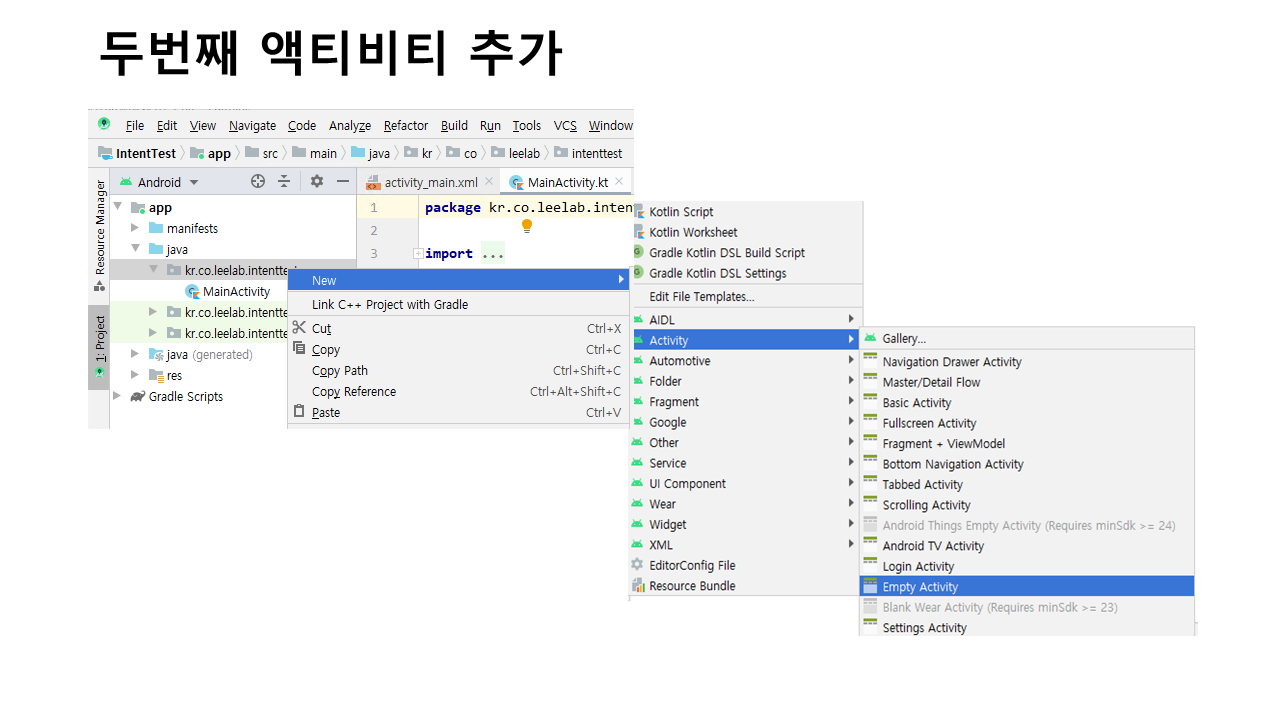Click the scissors Cut icon in context menu
Screen dimensions: 1280x720
(299, 328)
